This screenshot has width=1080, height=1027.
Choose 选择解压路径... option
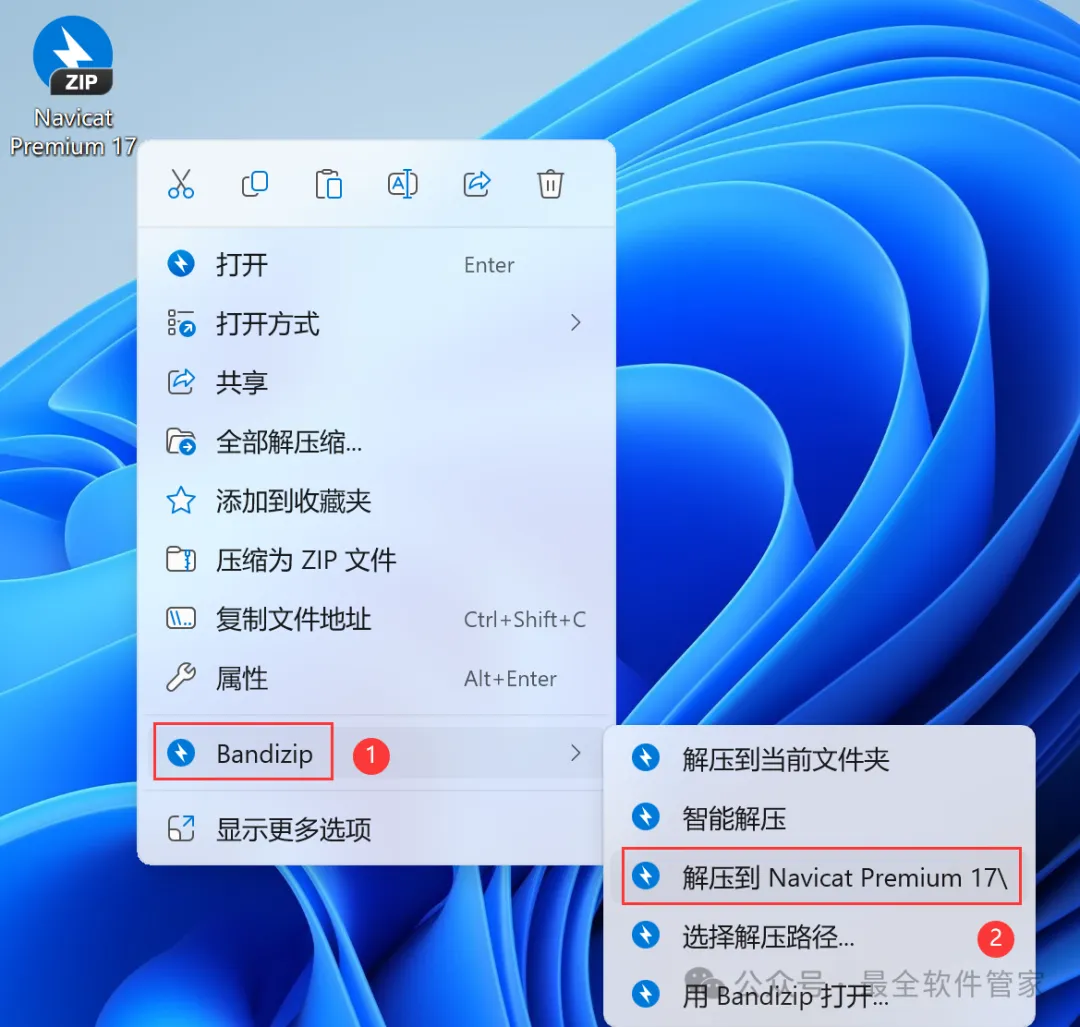819,936
